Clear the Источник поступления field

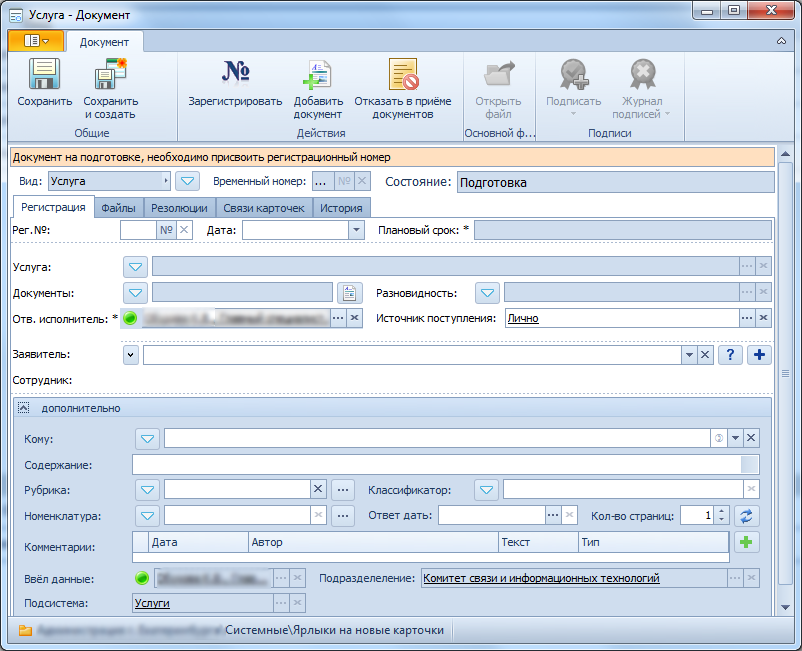(x=763, y=318)
